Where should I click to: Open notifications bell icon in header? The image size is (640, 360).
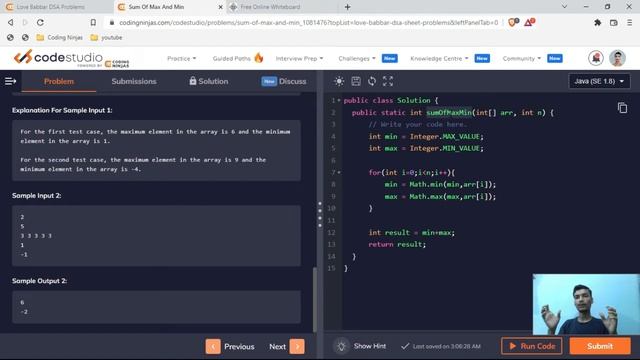[x=596, y=58]
